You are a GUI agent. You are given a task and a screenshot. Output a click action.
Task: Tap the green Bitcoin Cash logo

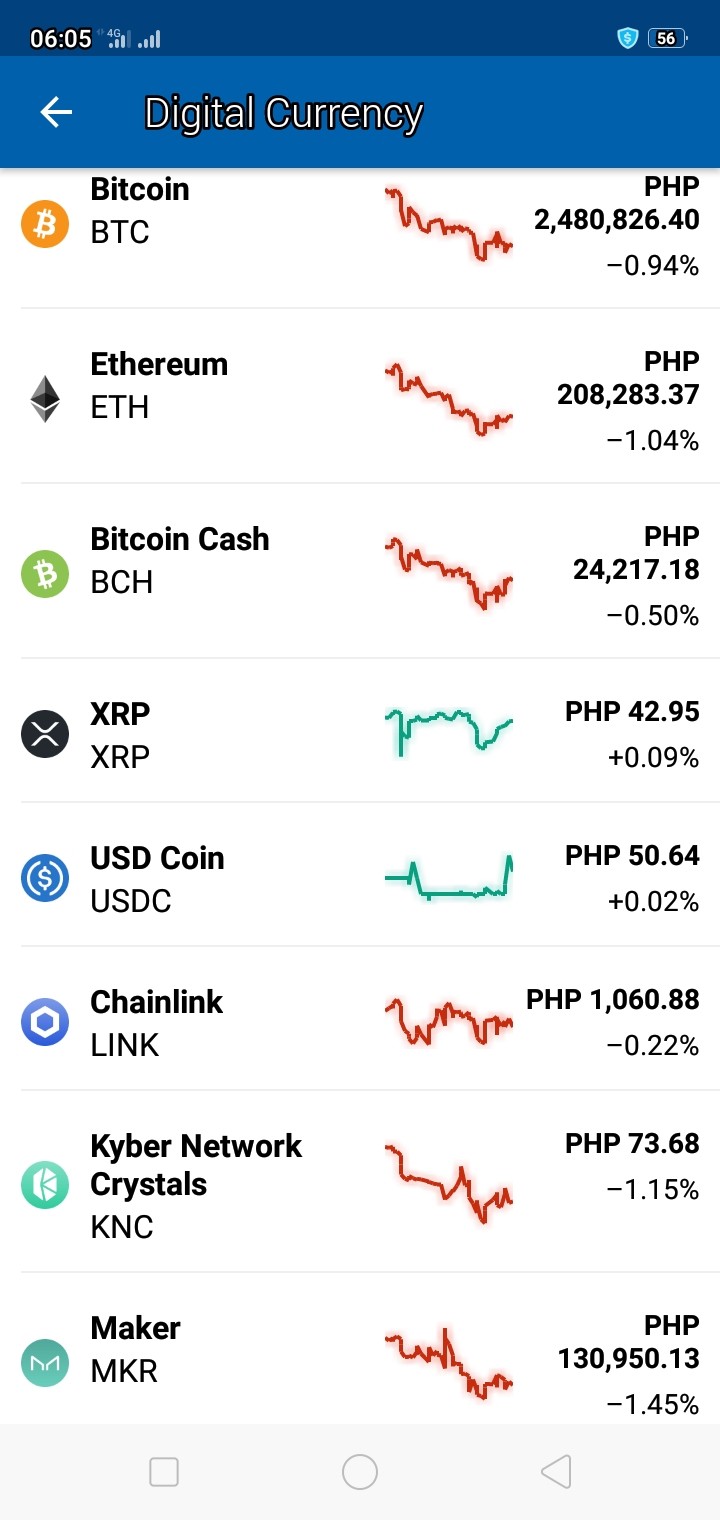[x=45, y=573]
